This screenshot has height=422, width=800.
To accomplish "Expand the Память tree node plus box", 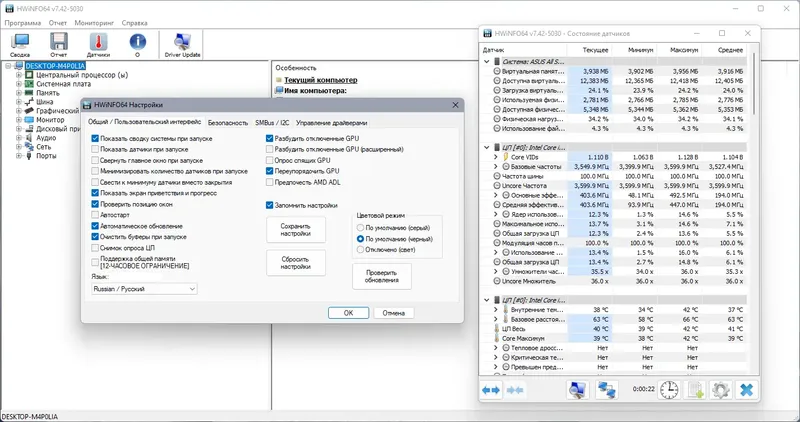I will coord(19,93).
